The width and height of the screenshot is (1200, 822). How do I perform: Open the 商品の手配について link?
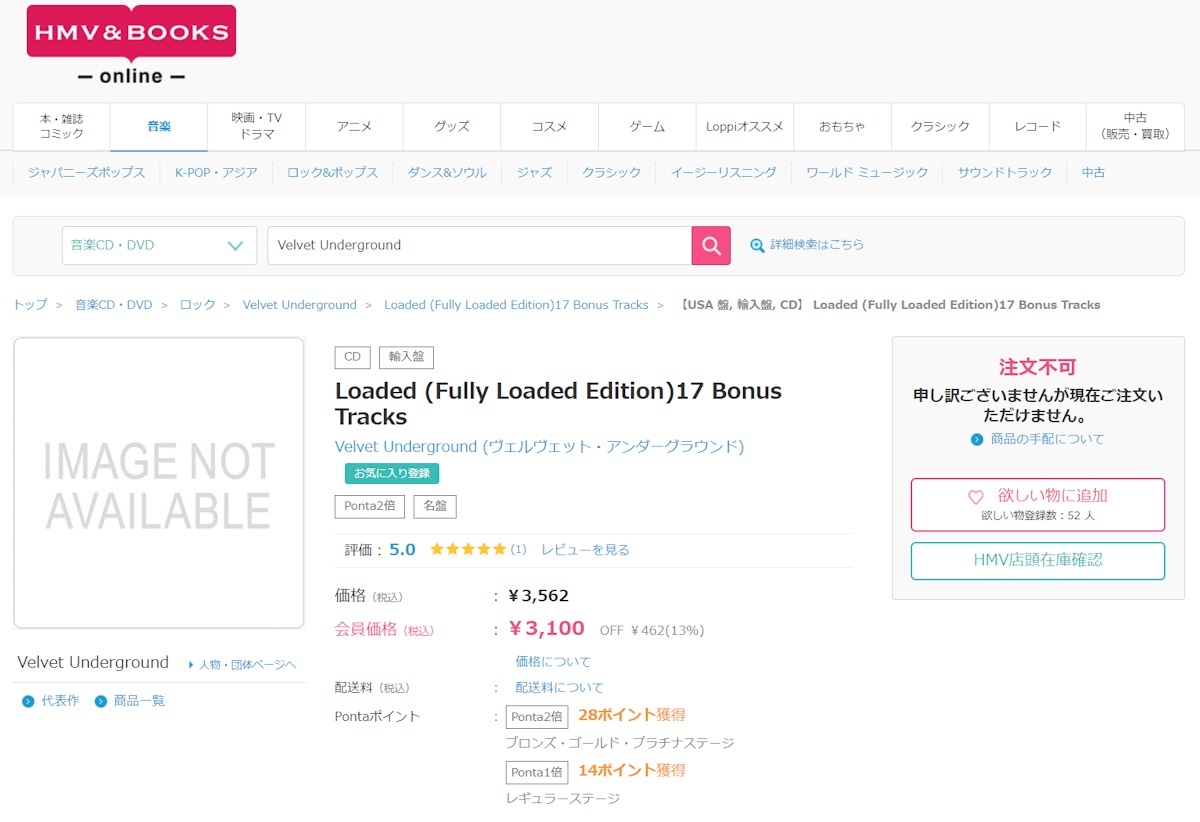1048,440
